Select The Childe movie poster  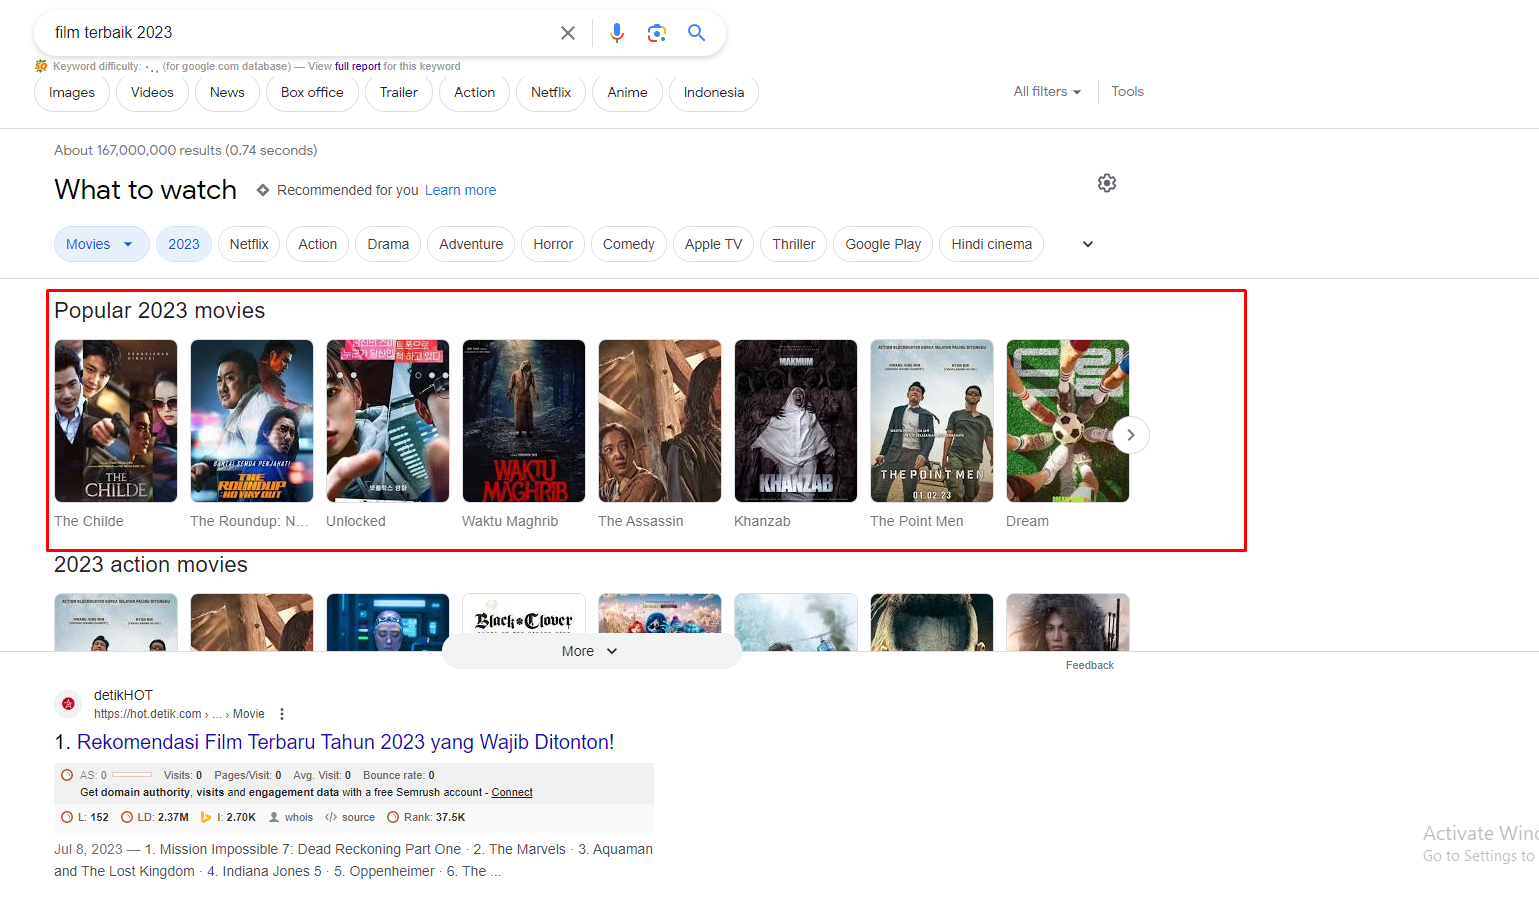pyautogui.click(x=115, y=420)
